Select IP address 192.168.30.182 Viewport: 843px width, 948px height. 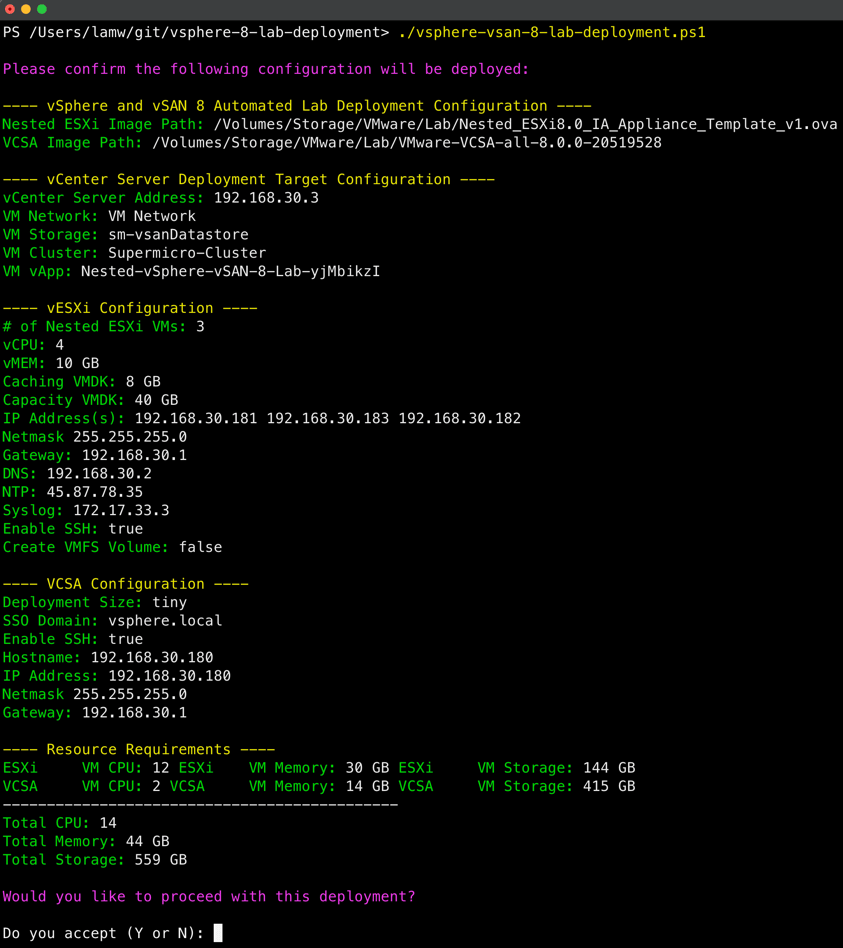pyautogui.click(x=460, y=418)
